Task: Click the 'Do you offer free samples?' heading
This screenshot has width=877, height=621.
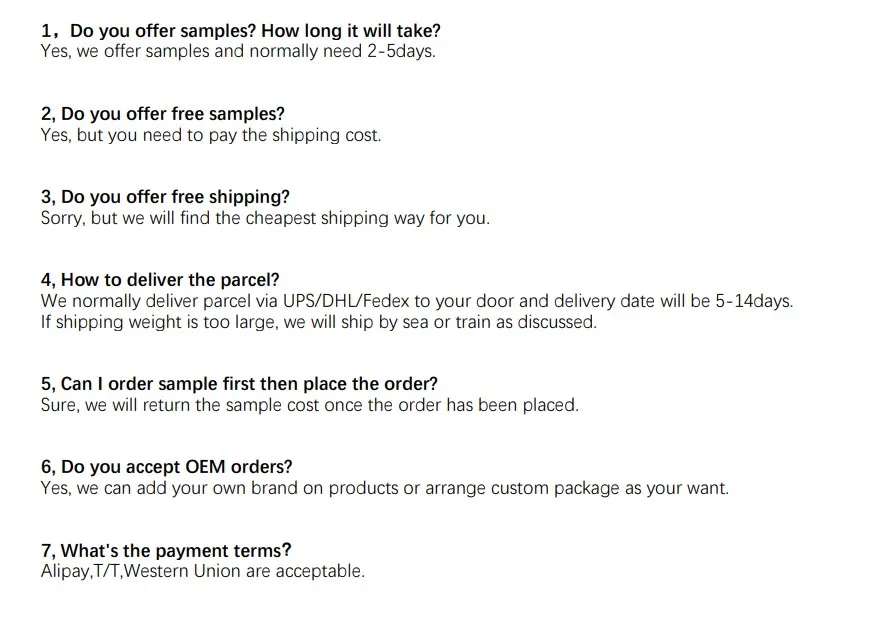Action: tap(163, 114)
